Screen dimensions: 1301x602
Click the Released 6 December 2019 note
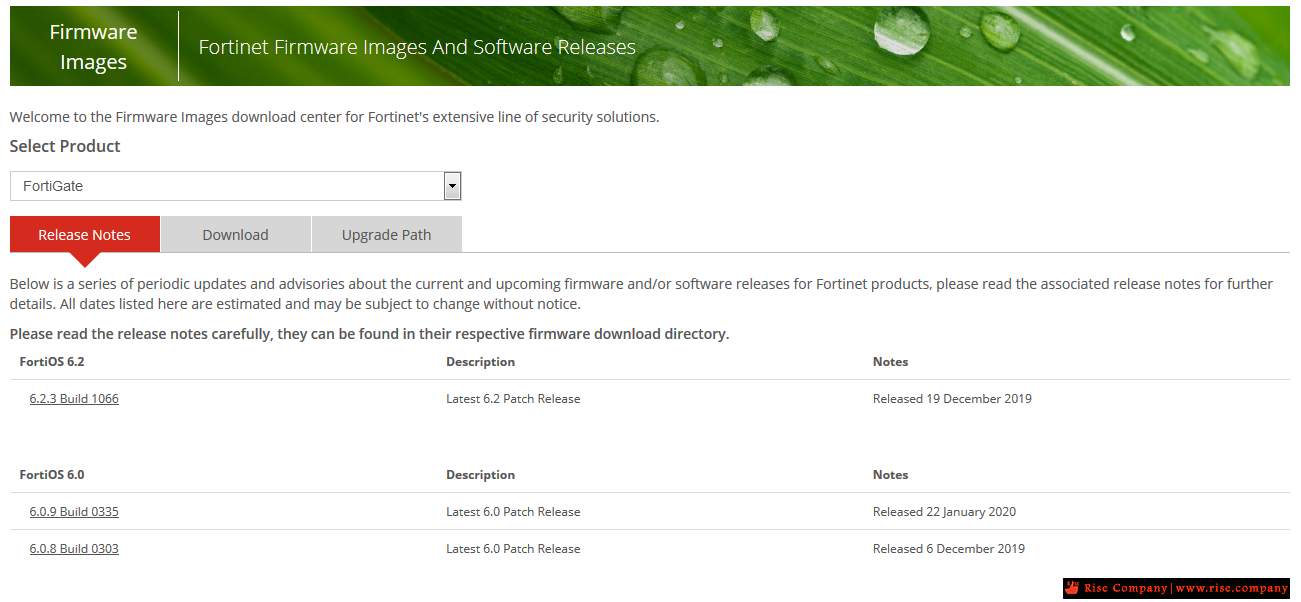[x=948, y=549]
